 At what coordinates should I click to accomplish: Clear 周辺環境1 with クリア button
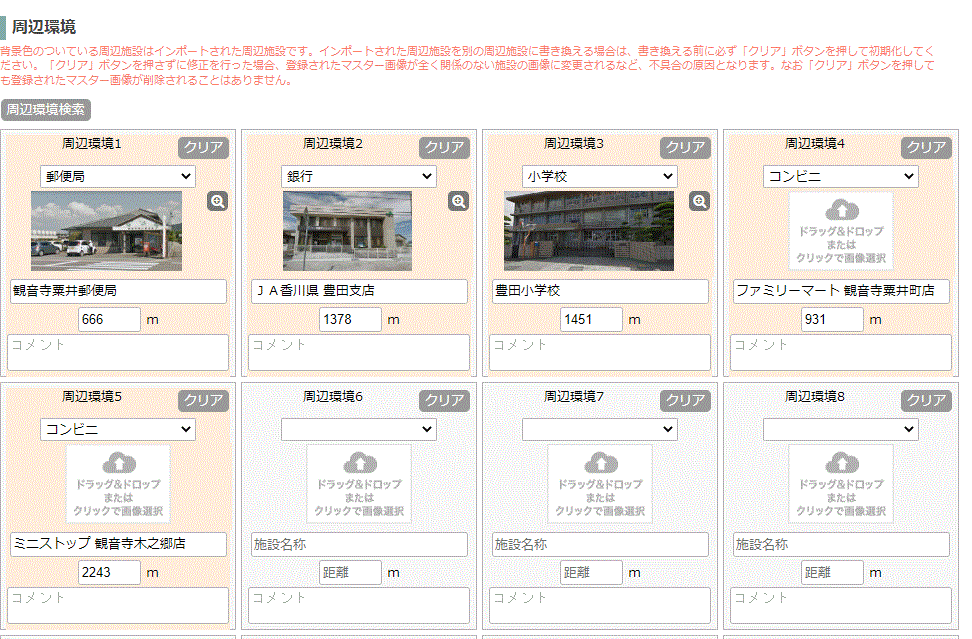click(x=203, y=148)
